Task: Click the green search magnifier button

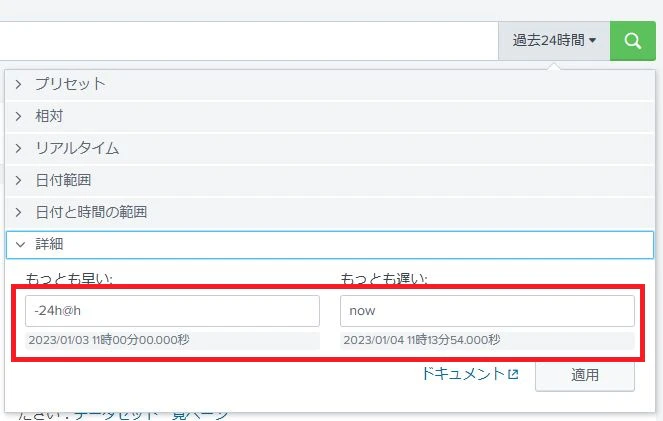Action: [x=633, y=41]
